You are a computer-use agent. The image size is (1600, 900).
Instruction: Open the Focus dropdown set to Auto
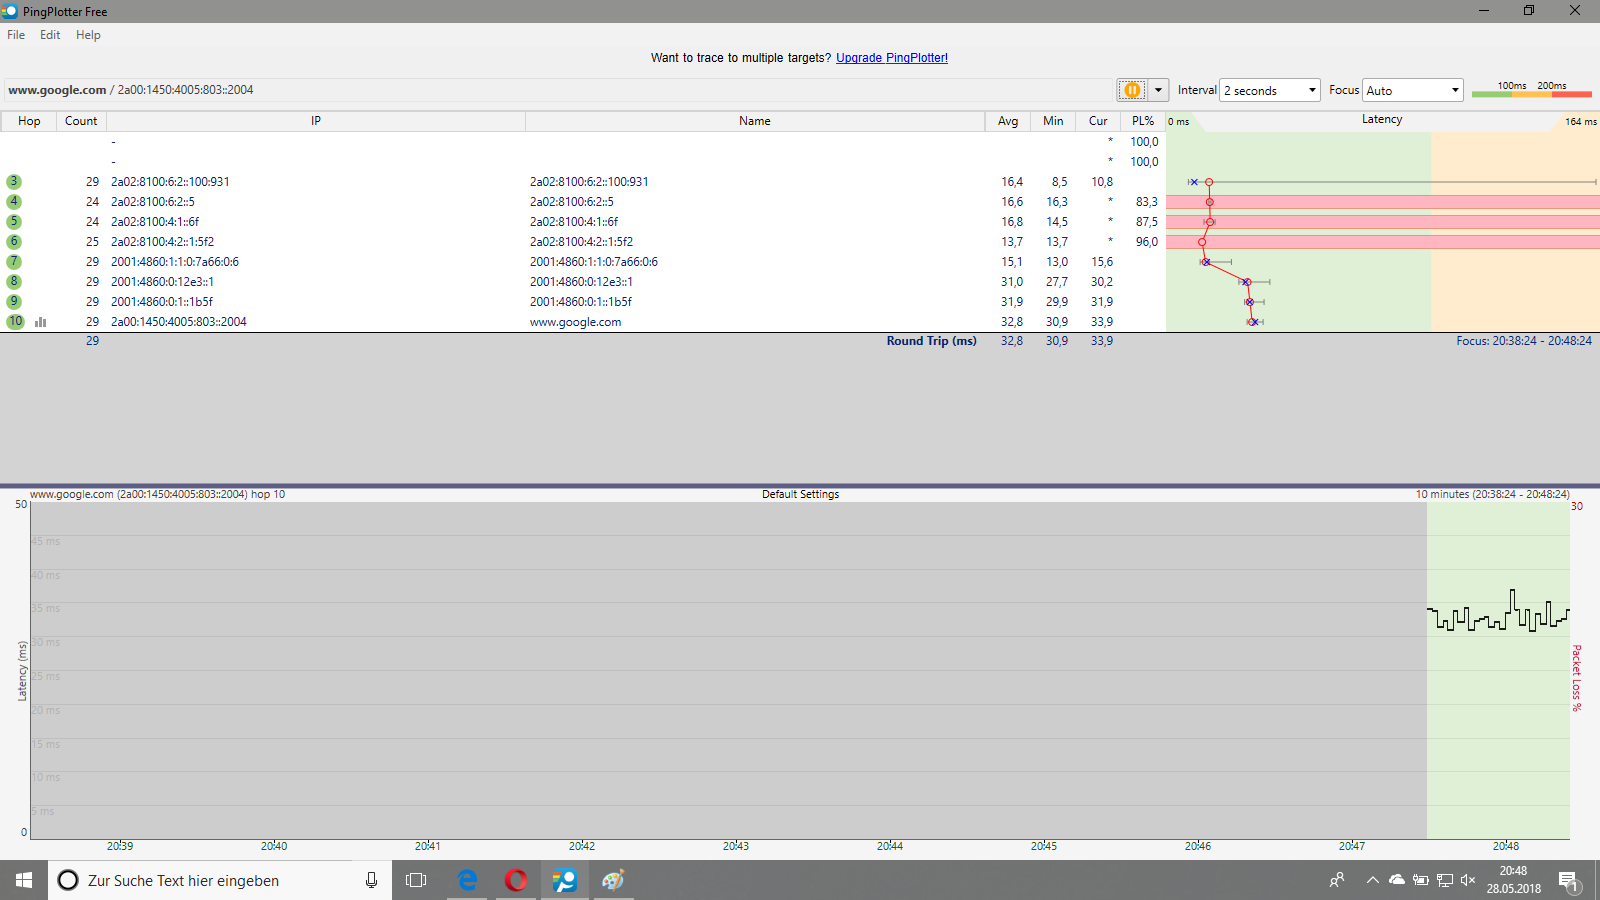coord(1413,90)
